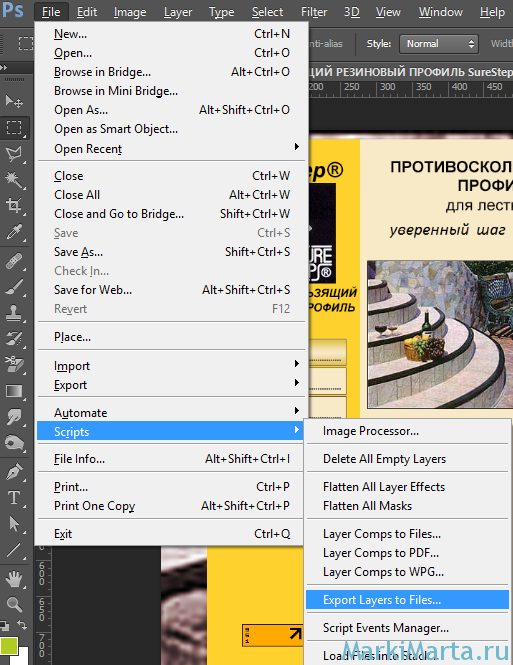Select the Magic Wand tool
Screen dimensions: 513x665
[x=14, y=179]
